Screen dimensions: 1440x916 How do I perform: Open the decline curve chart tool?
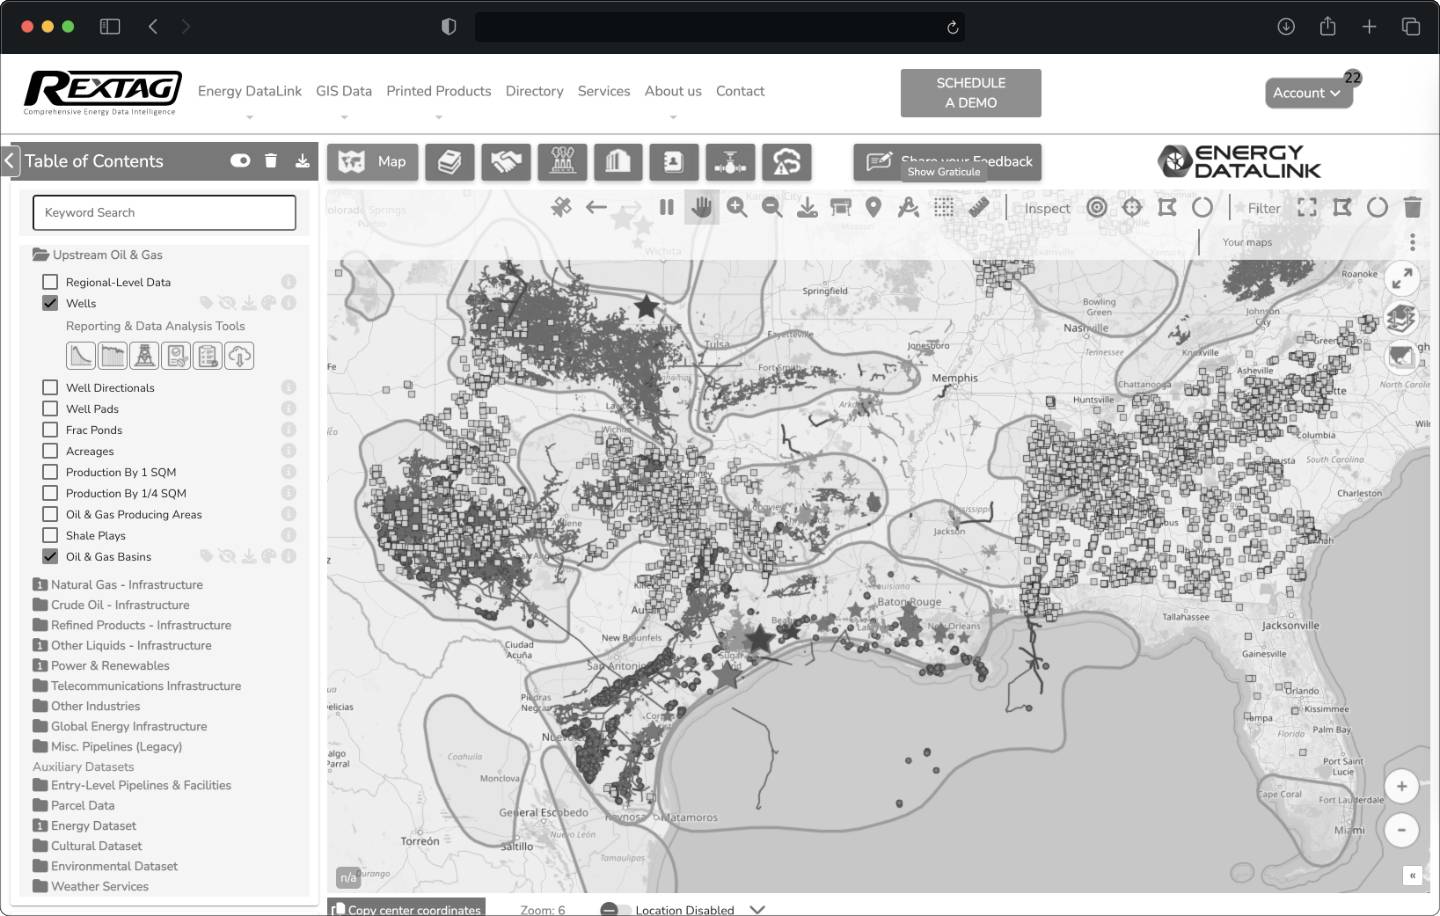[x=80, y=355]
